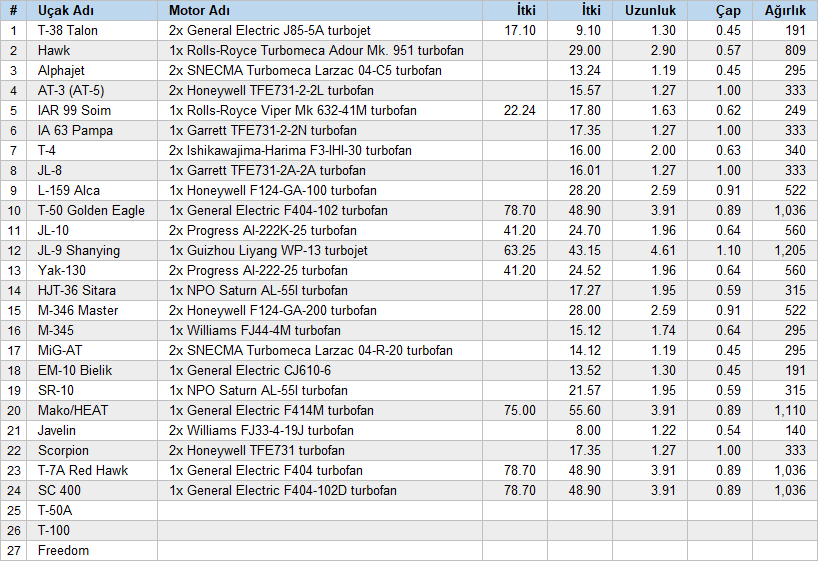Viewport: 818px width, 561px height.
Task: Click '1x Garrett TFE731-2A-2A turbofan' cell
Action: point(320,171)
